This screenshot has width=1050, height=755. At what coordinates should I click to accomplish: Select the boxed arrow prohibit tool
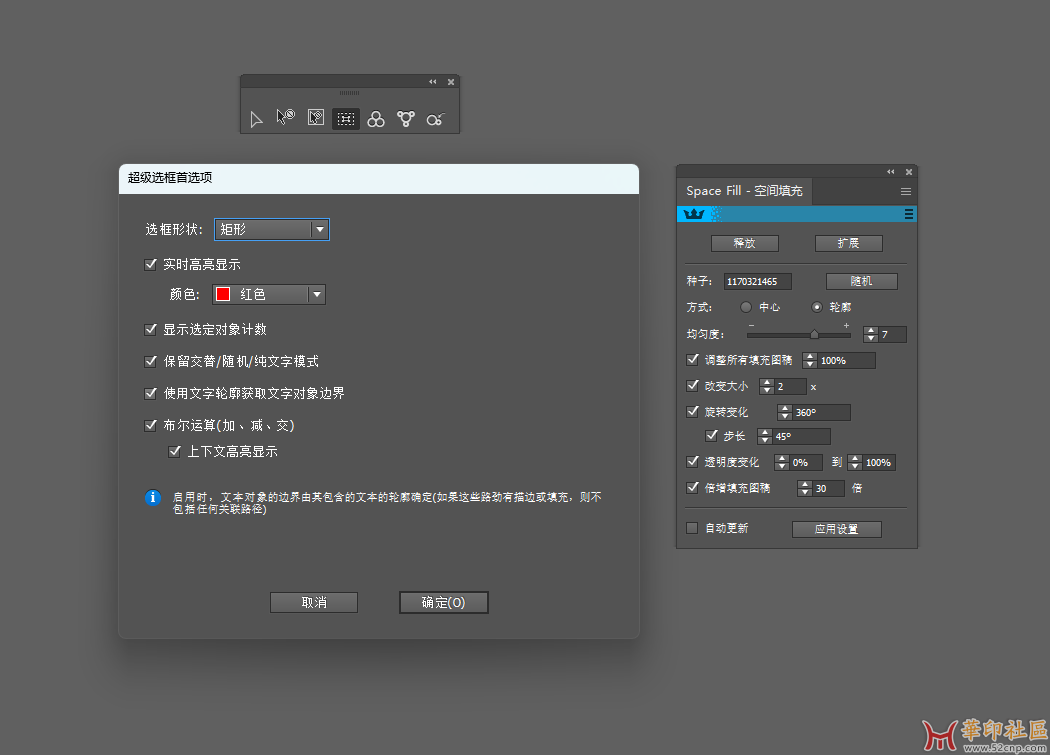coord(316,118)
